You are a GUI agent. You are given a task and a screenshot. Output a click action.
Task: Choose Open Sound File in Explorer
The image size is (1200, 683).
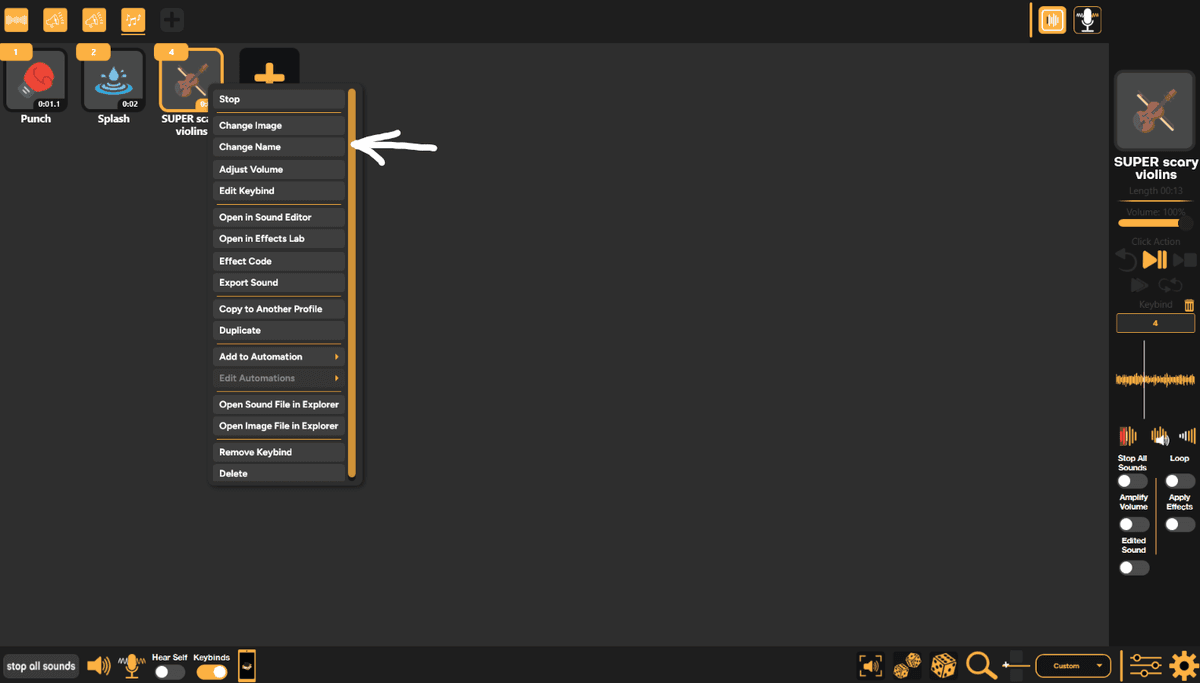click(x=279, y=405)
